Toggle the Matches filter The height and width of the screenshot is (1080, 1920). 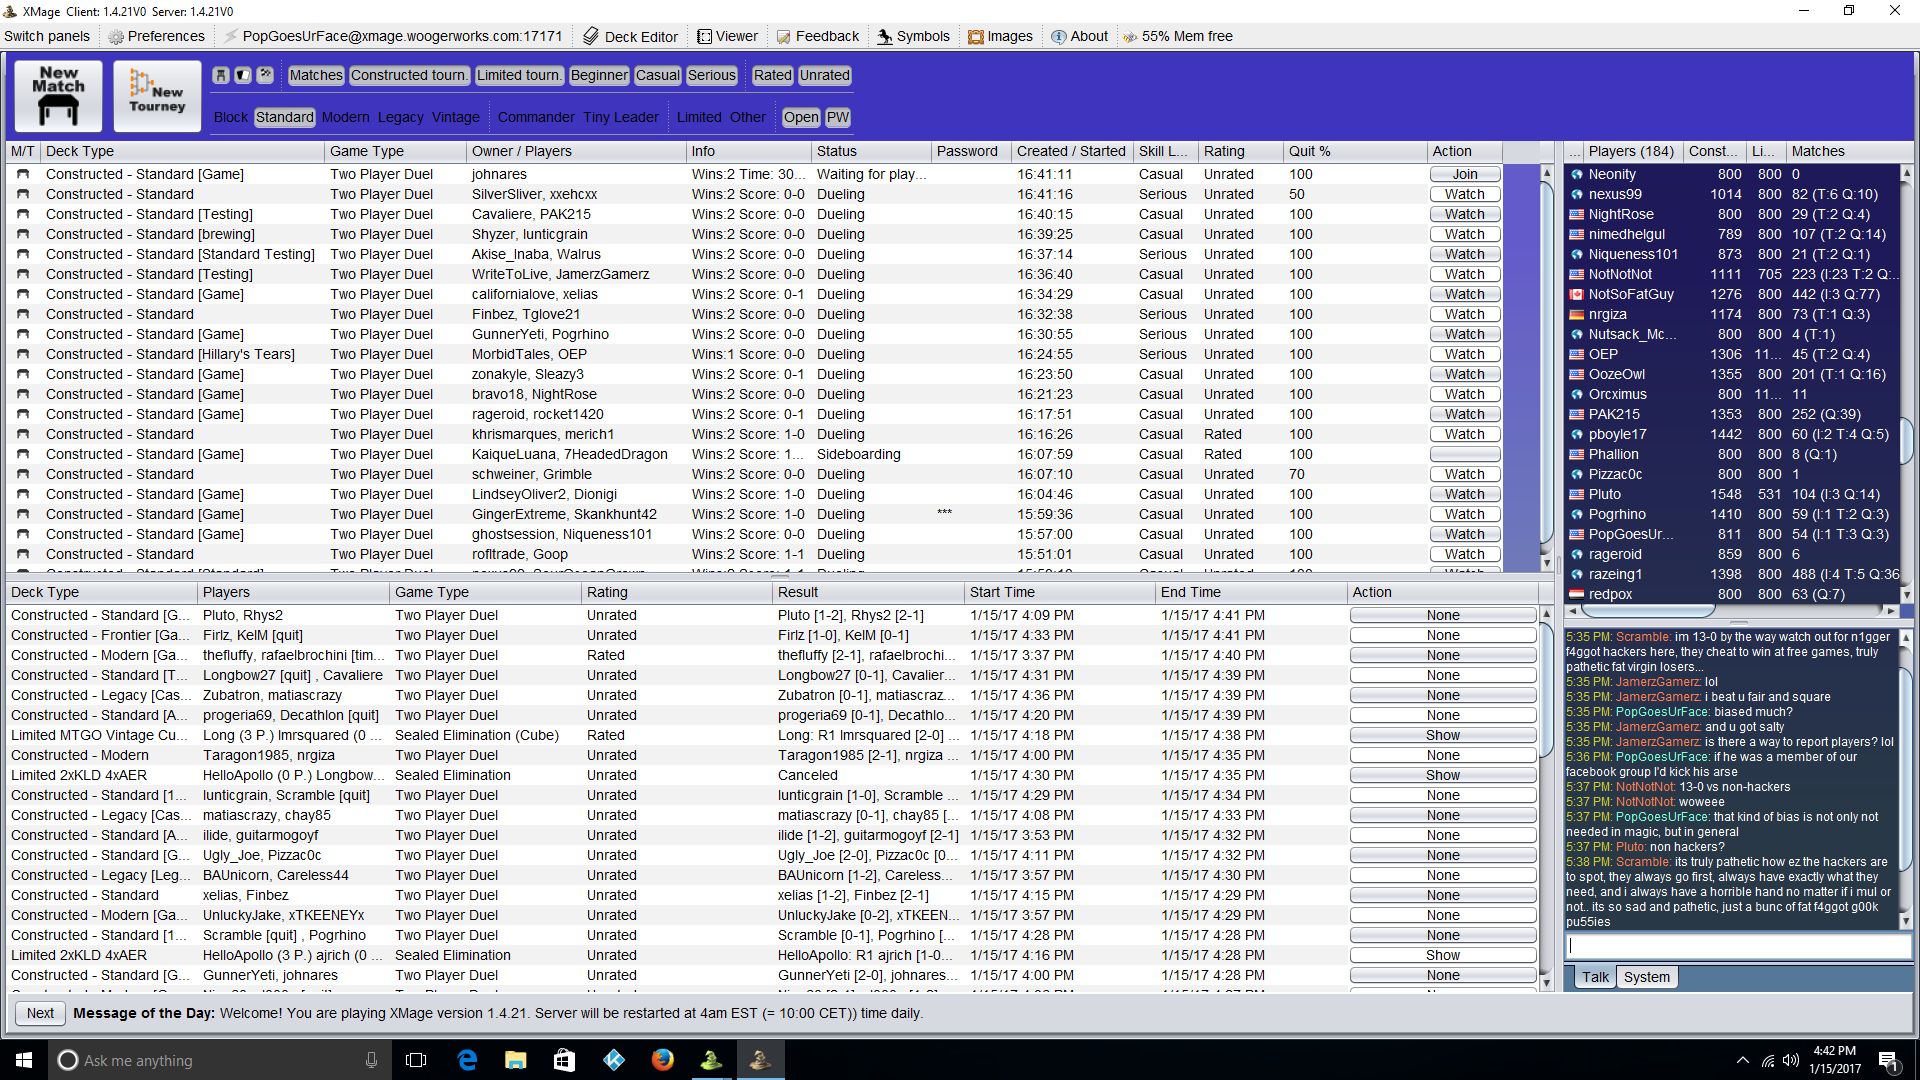click(315, 75)
